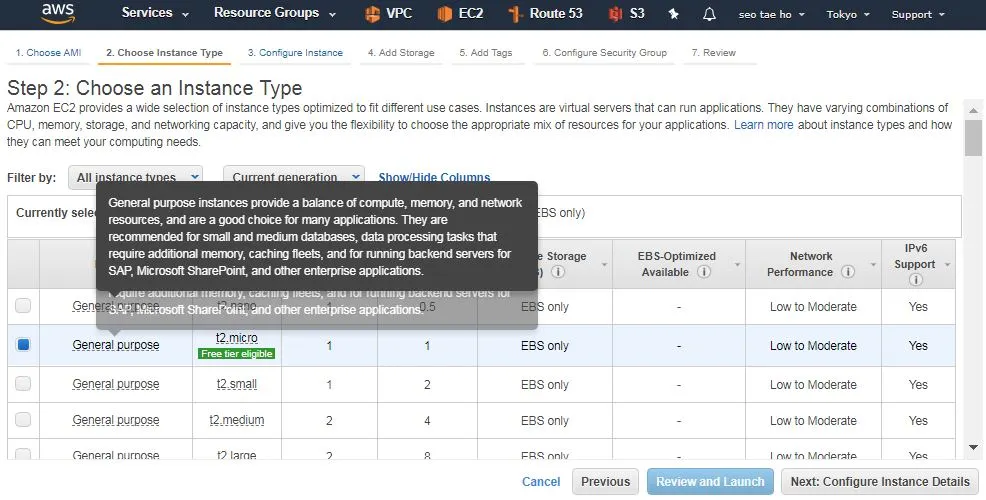Select the 2. Choose Instance Type tab

[164, 53]
